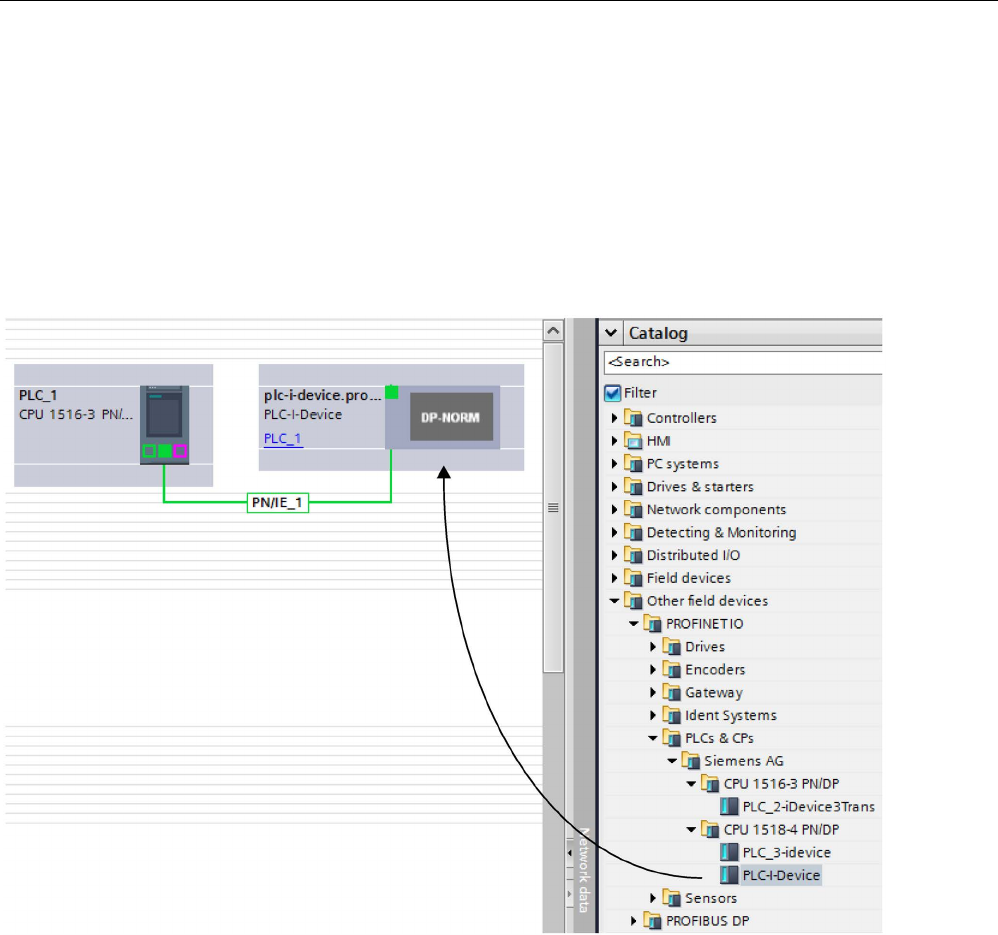Click the Detecting & Monitoring folder icon

(633, 533)
